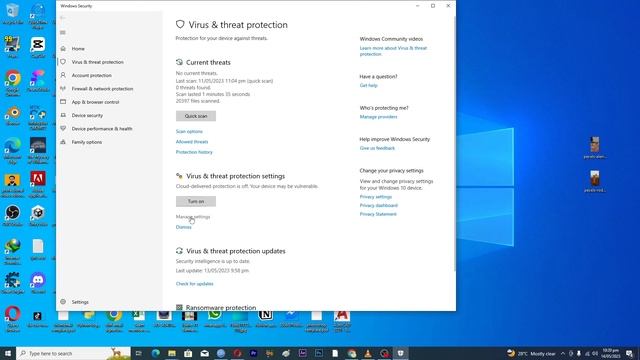The width and height of the screenshot is (640, 360).
Task: Open Allowed threats link
Action: (192, 142)
